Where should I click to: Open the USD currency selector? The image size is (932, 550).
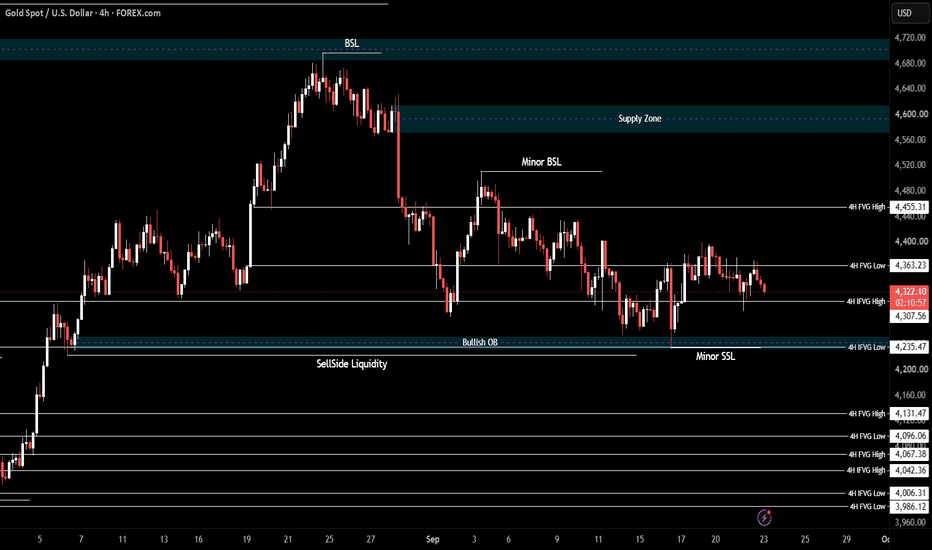point(911,13)
